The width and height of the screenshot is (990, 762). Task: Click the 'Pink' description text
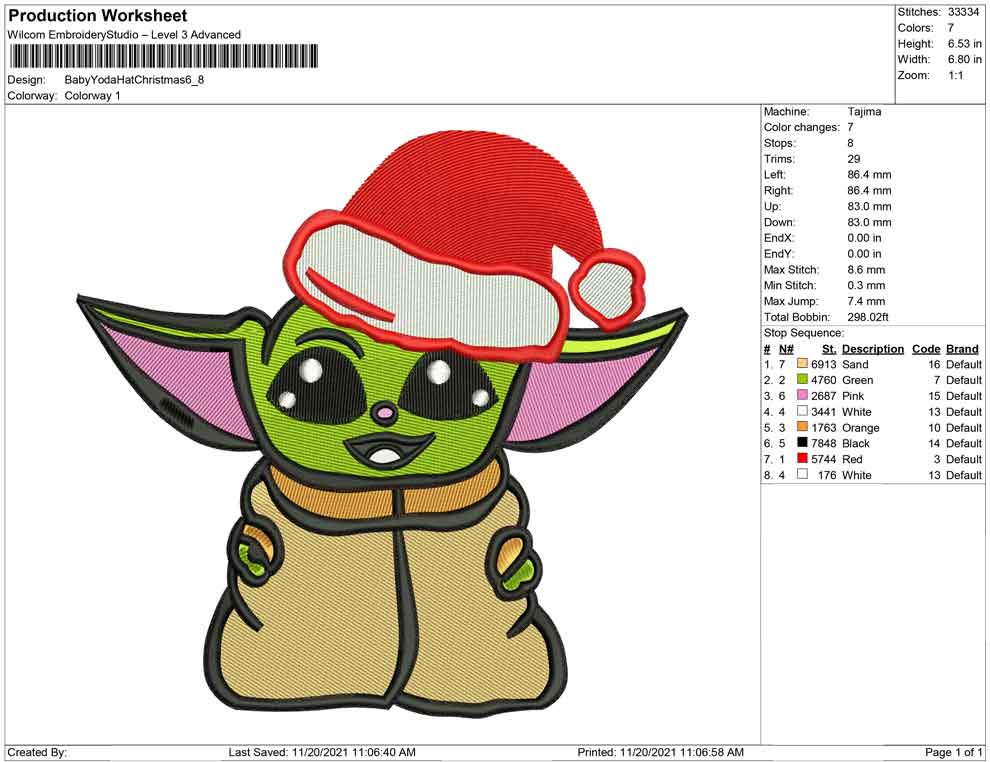coord(853,396)
